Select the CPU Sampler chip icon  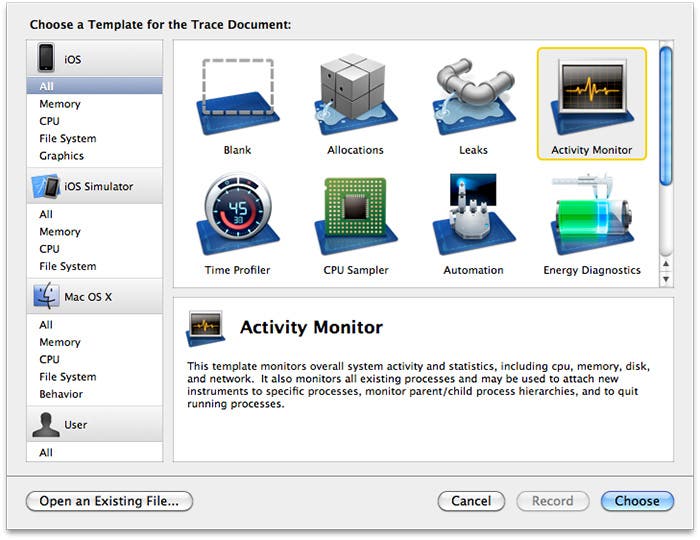click(355, 216)
